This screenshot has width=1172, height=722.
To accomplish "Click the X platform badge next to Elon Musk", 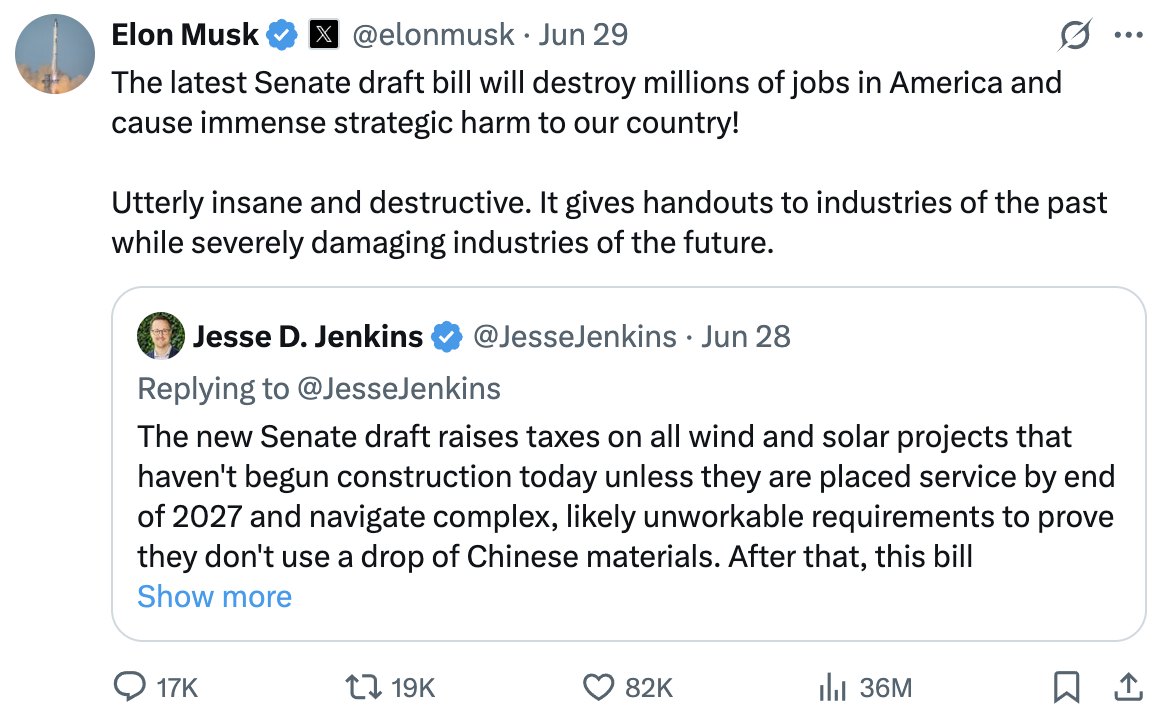I will (322, 33).
